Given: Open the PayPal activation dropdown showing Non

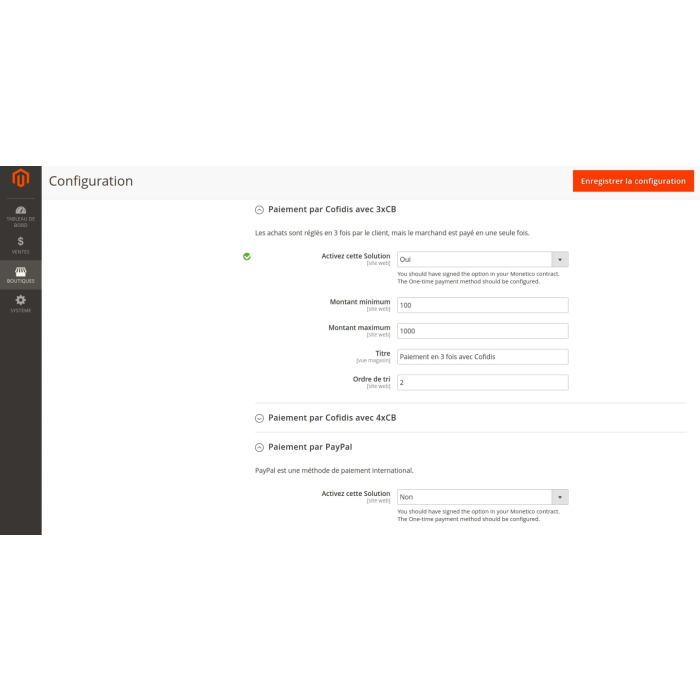Looking at the screenshot, I should [483, 497].
